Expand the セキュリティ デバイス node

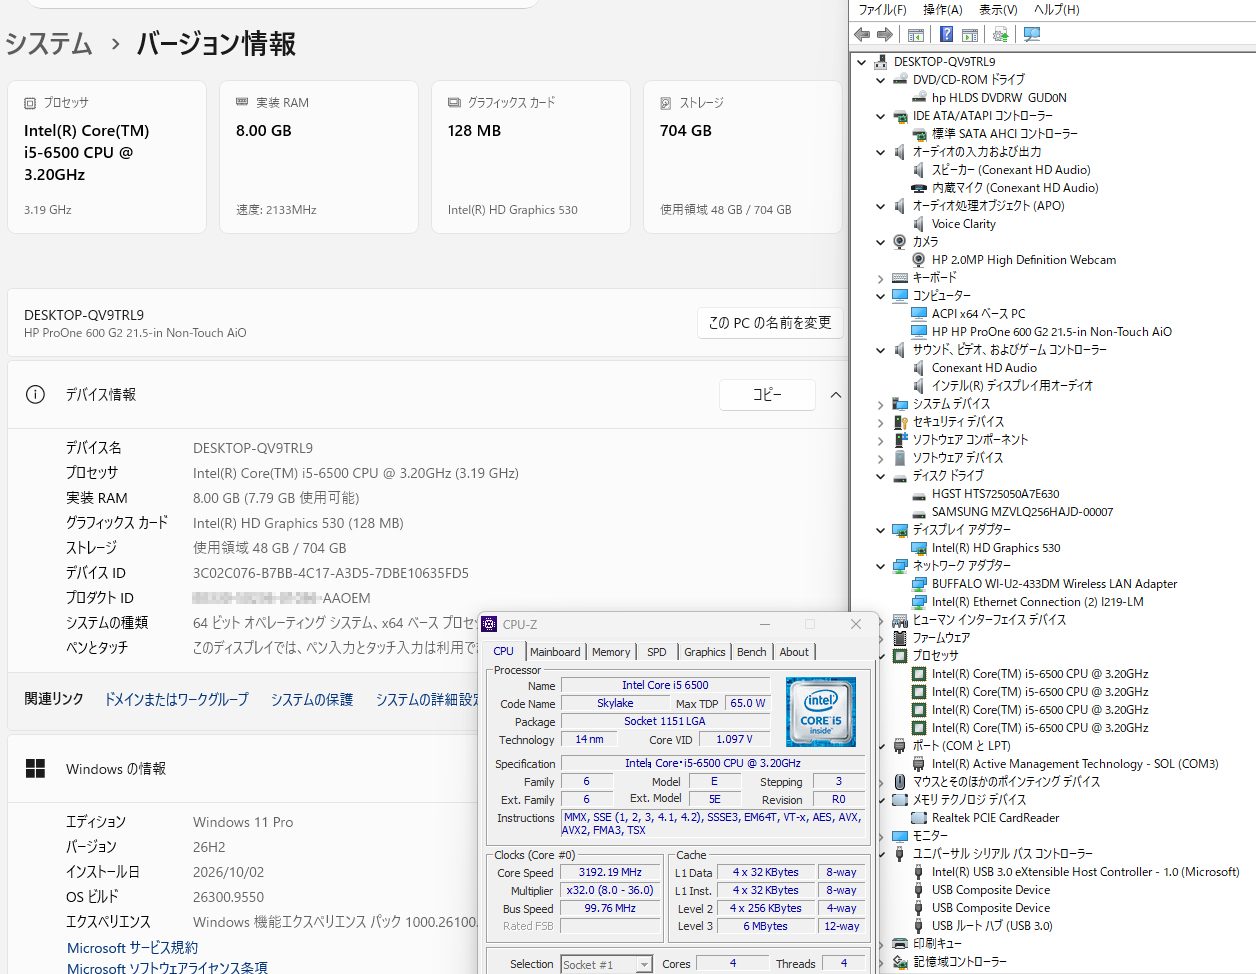pos(880,422)
